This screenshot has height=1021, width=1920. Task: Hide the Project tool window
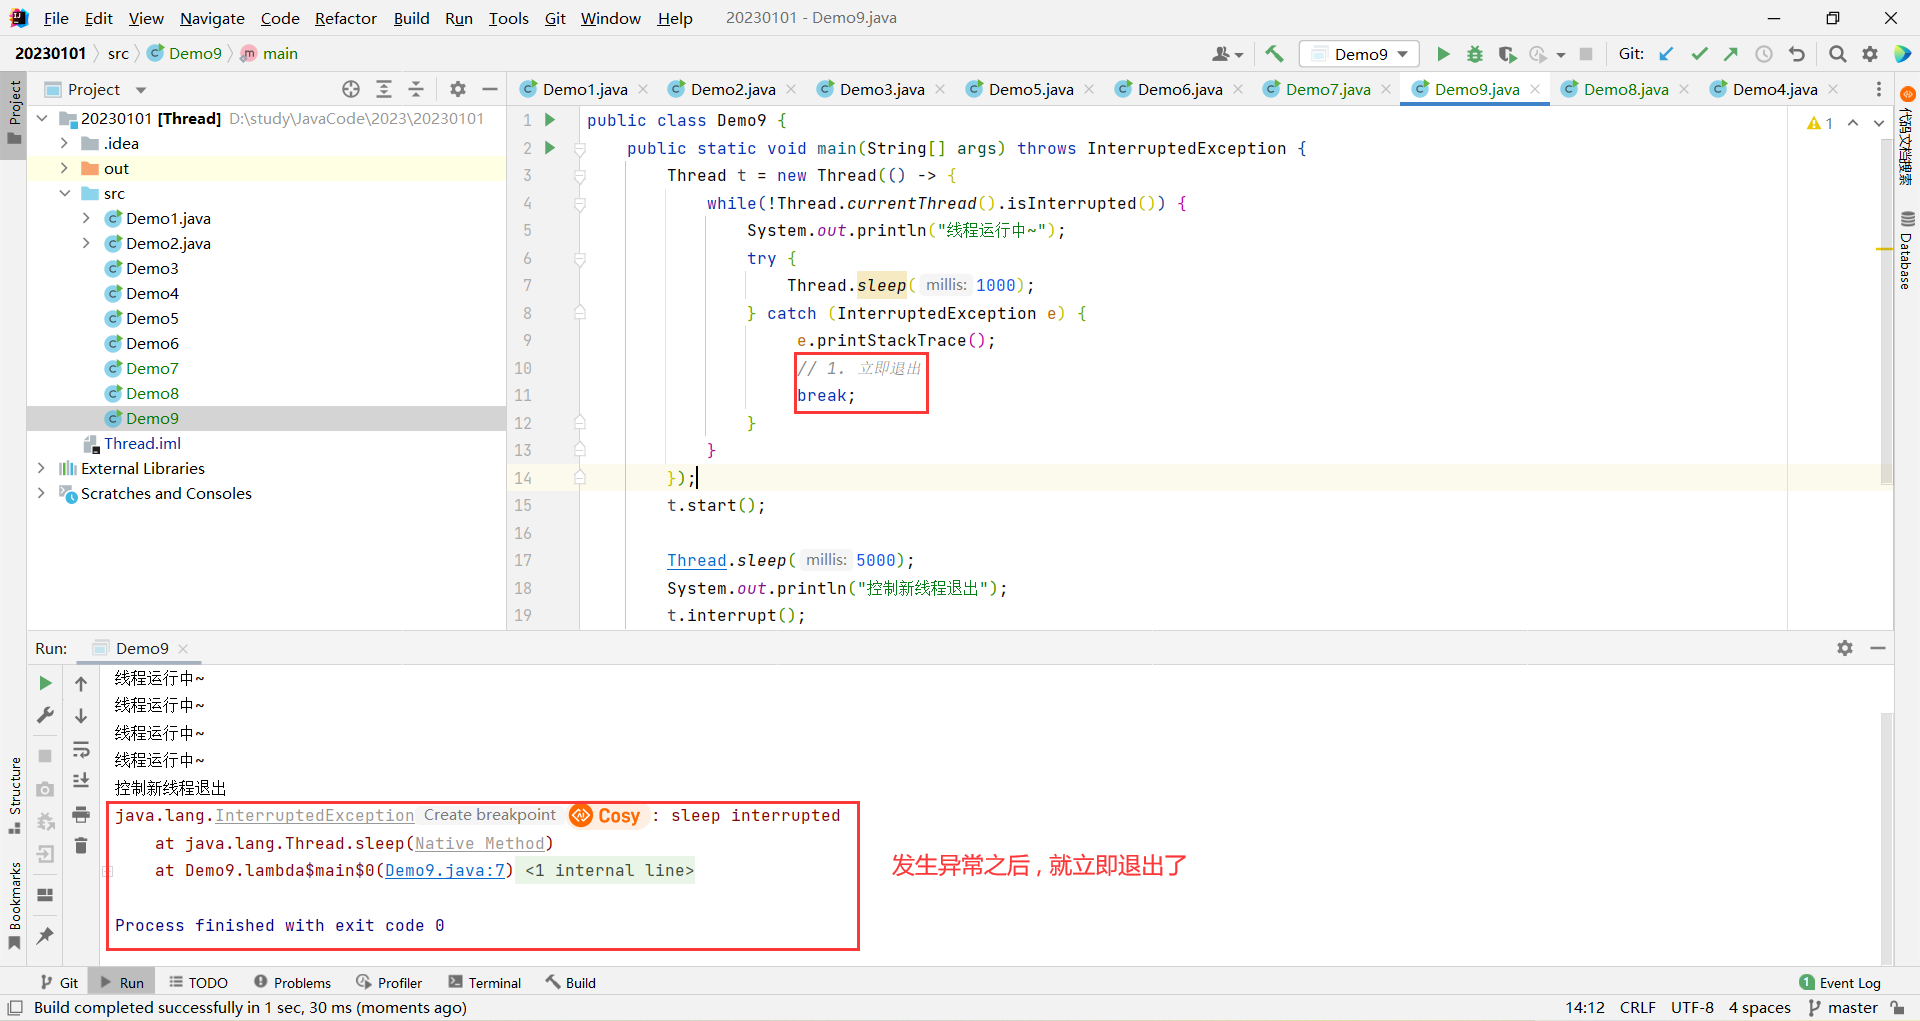click(490, 89)
